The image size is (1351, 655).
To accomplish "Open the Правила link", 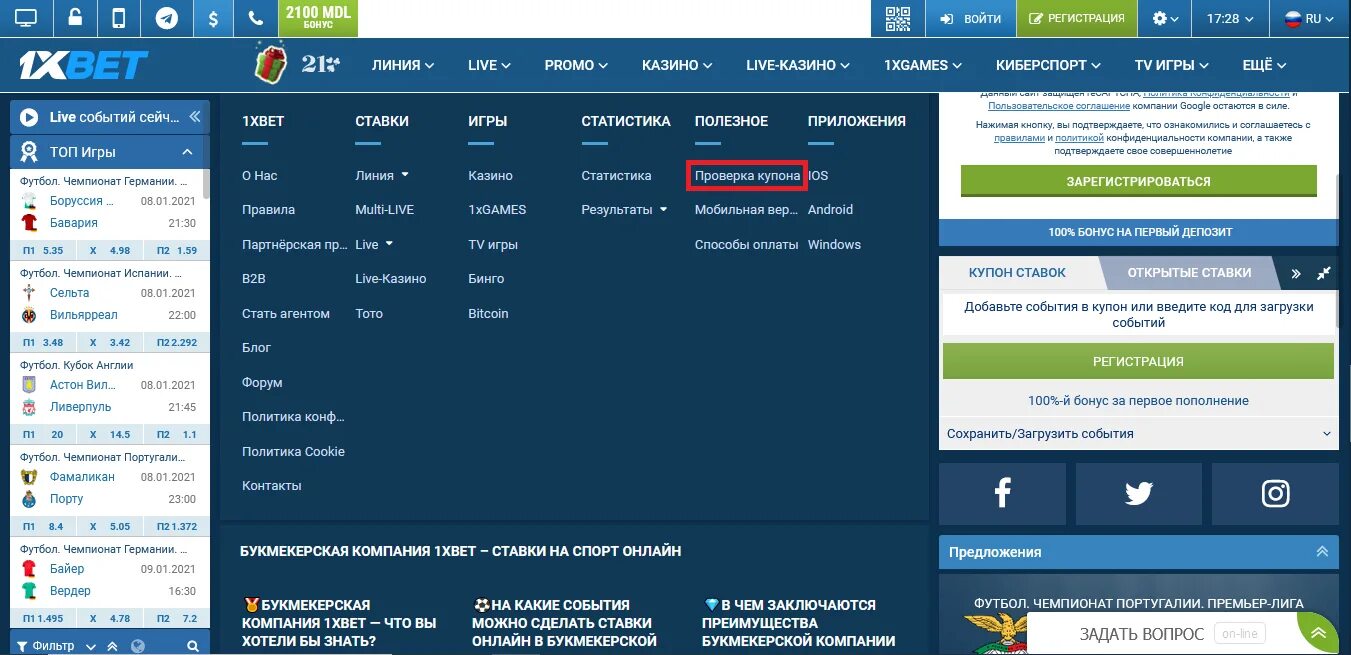I will click(268, 210).
